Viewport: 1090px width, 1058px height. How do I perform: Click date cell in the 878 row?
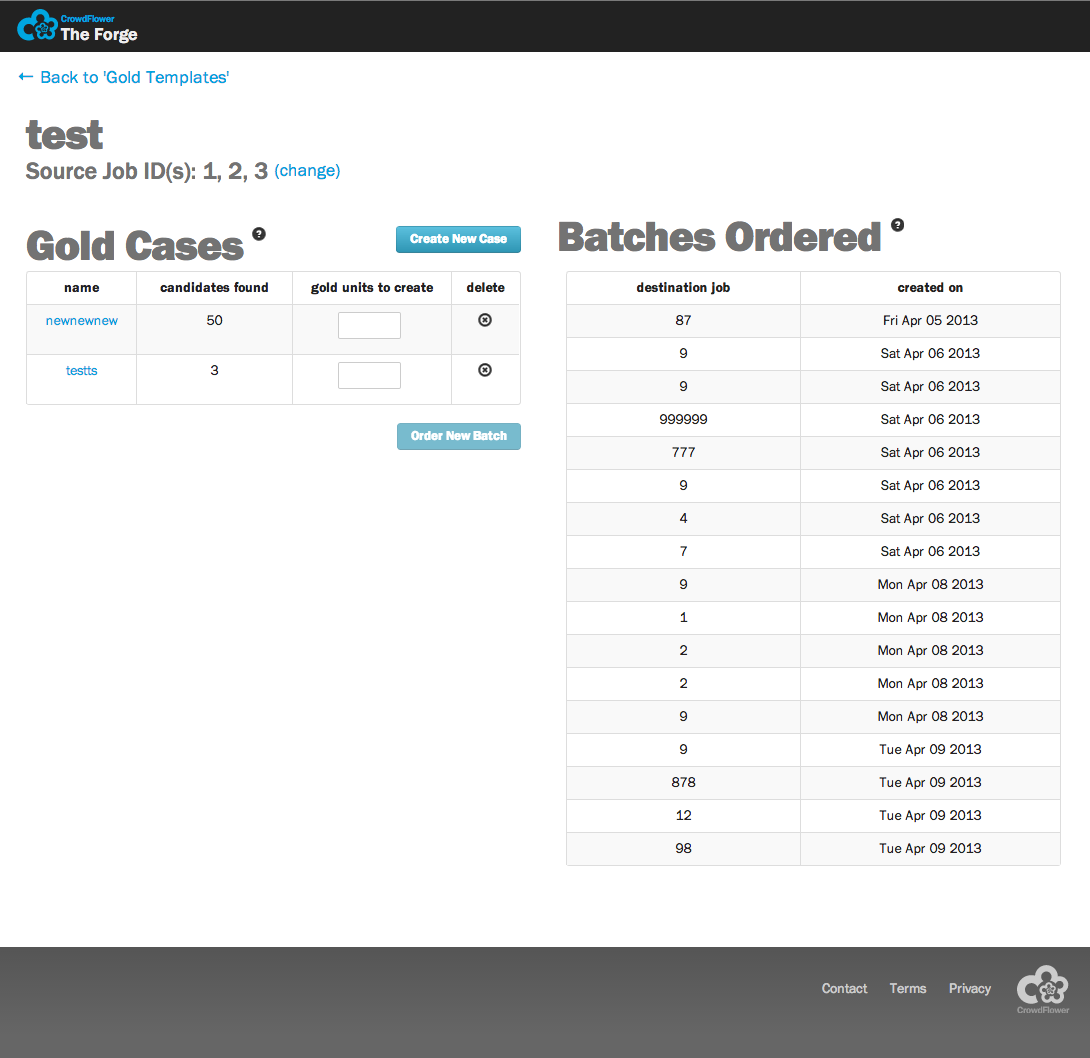click(930, 782)
